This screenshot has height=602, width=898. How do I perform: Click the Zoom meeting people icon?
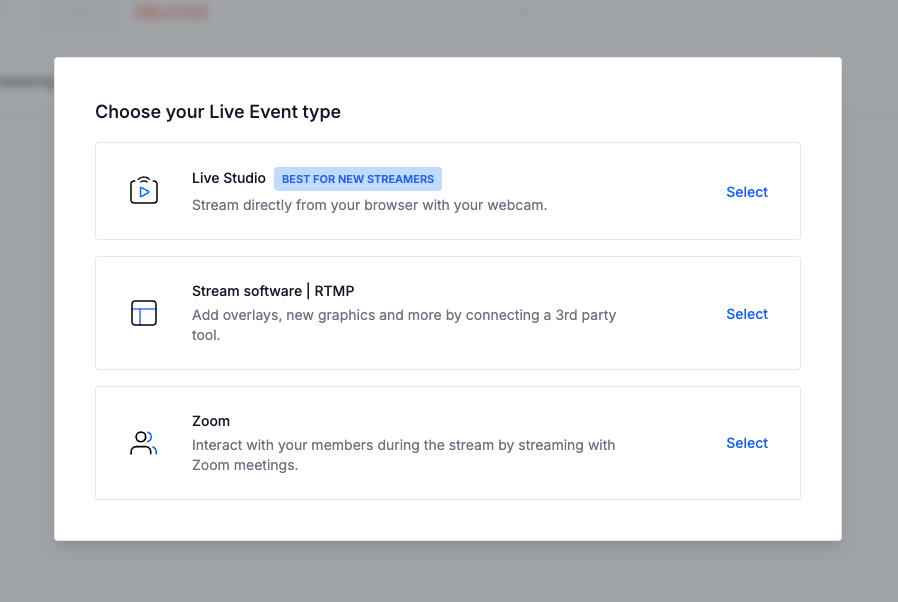click(x=143, y=442)
